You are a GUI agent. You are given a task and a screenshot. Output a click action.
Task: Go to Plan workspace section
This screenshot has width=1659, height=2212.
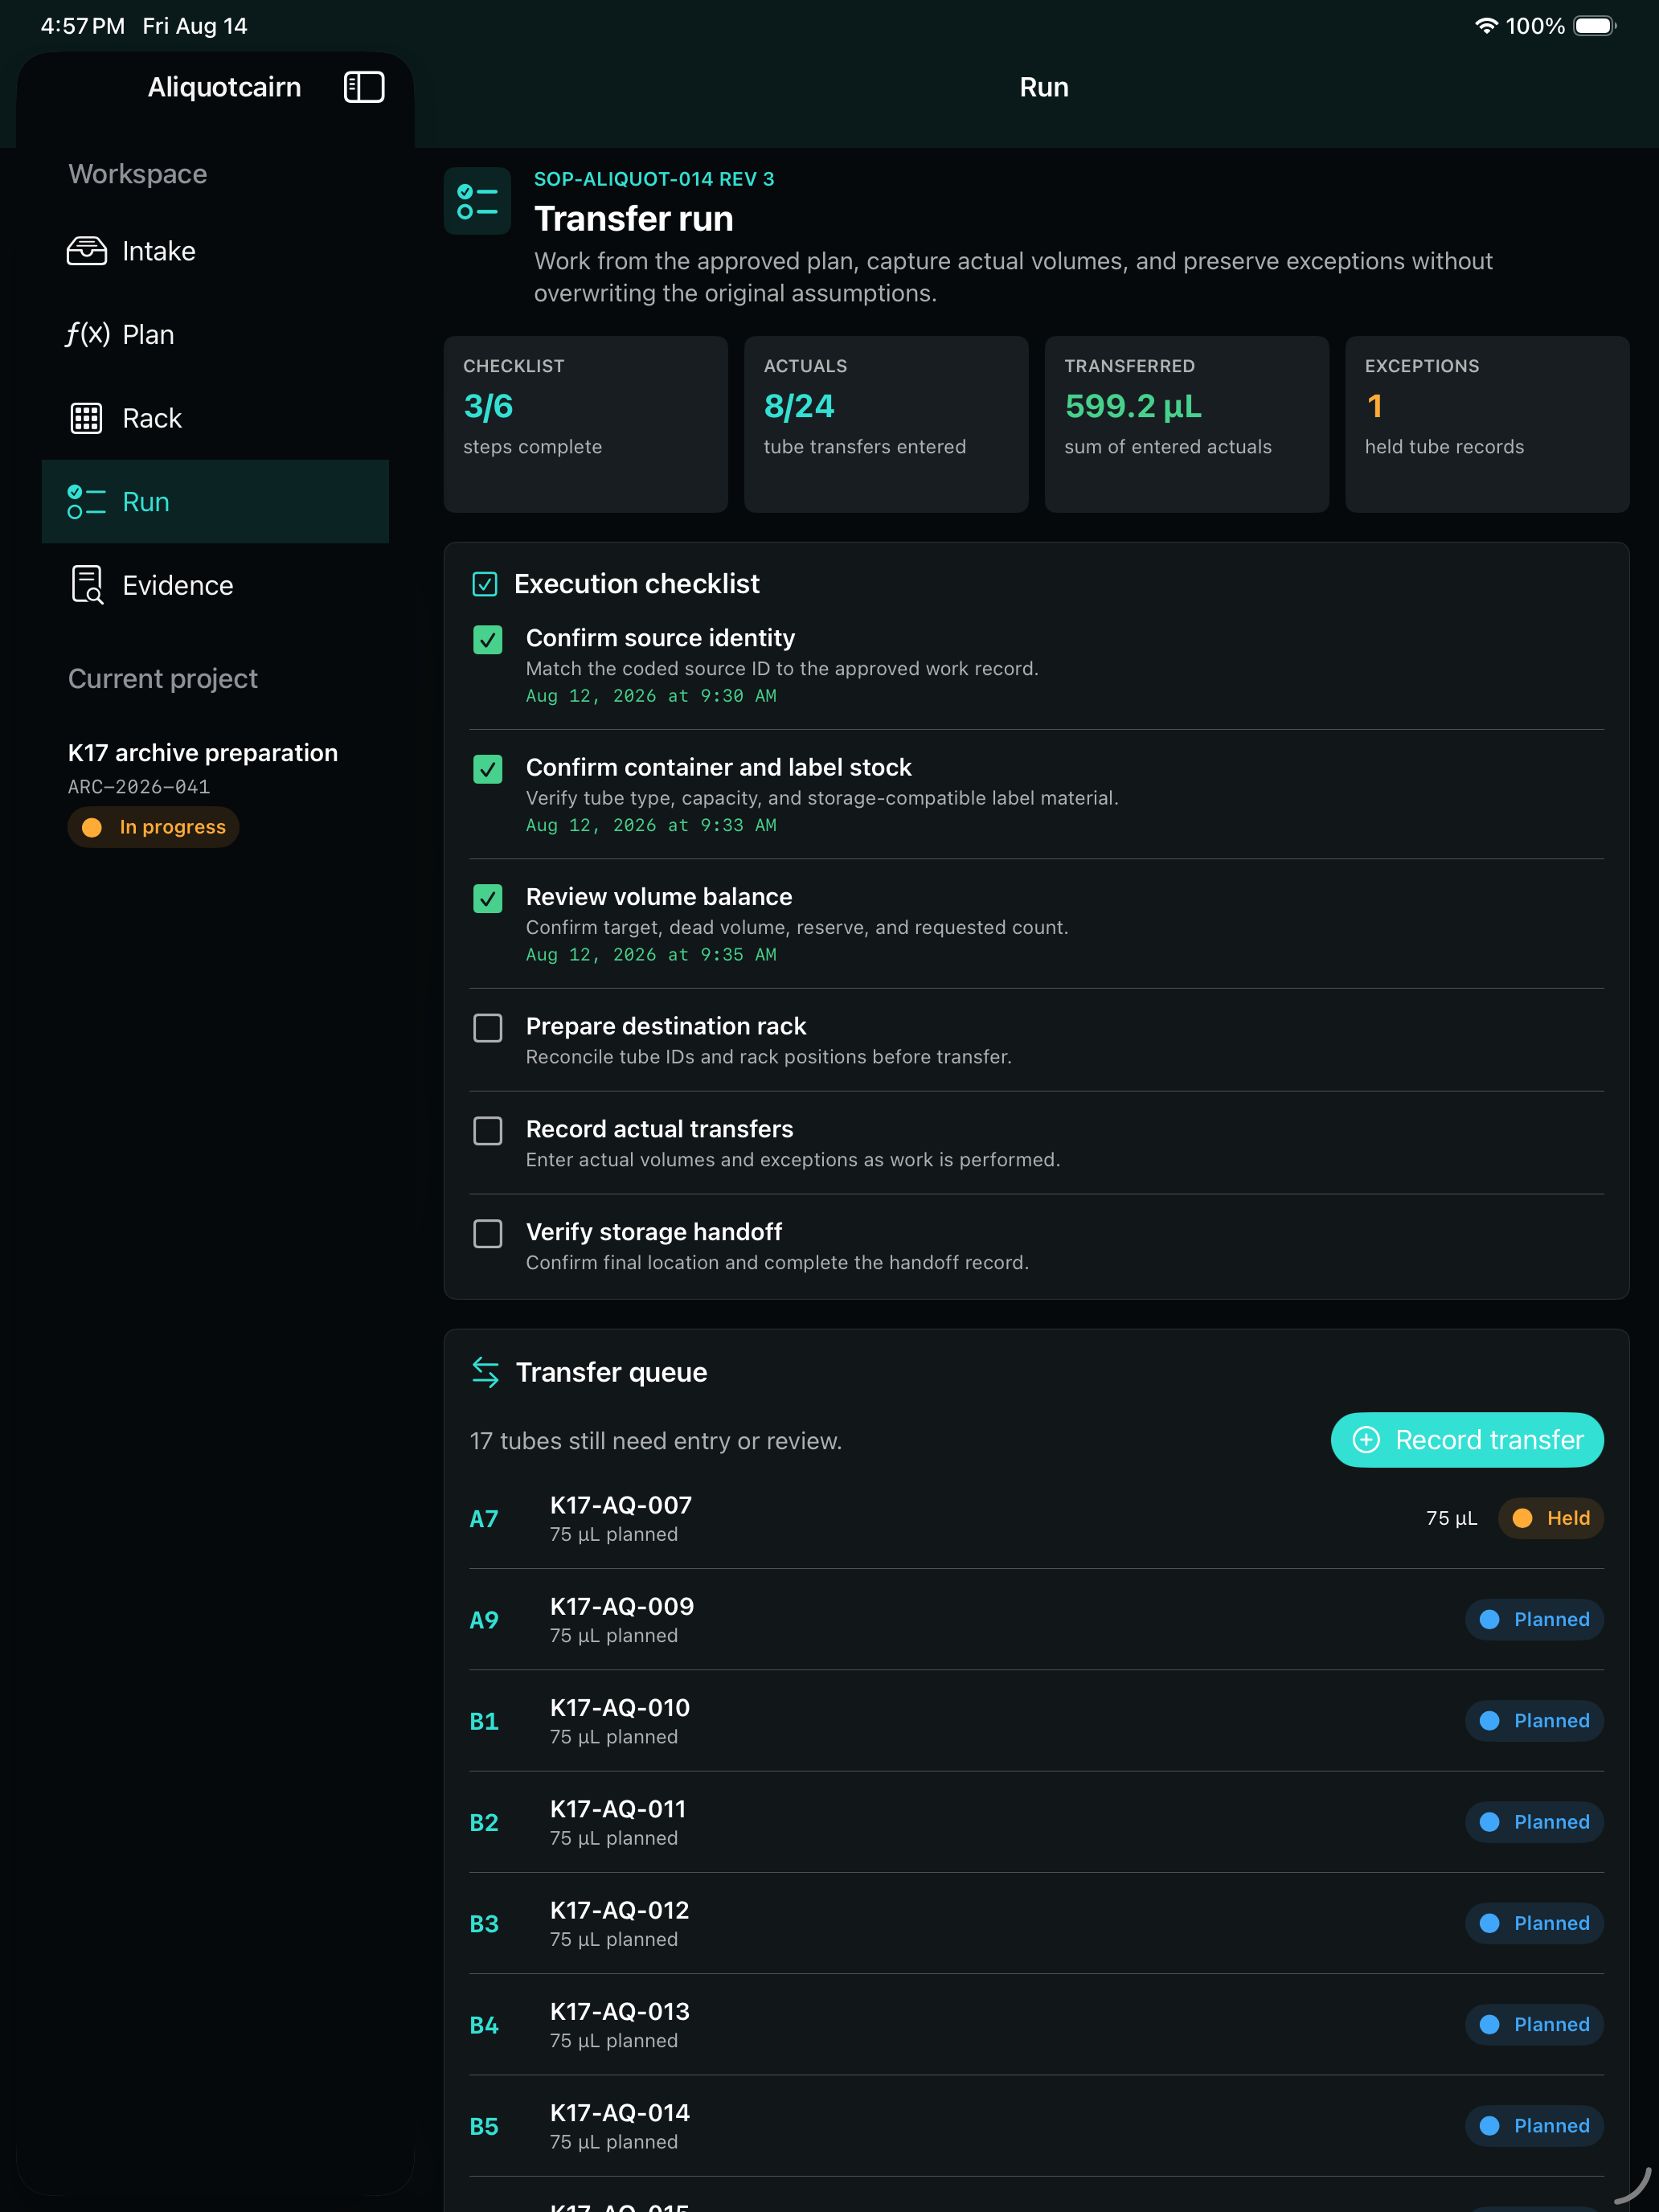coord(215,334)
